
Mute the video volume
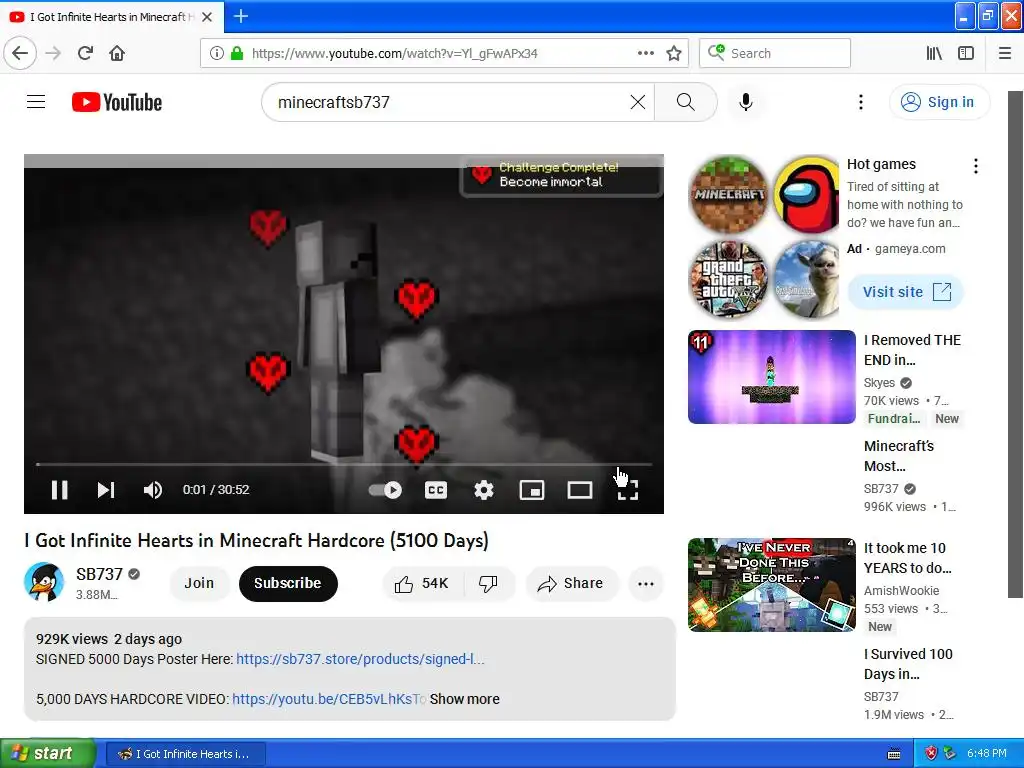coord(153,490)
